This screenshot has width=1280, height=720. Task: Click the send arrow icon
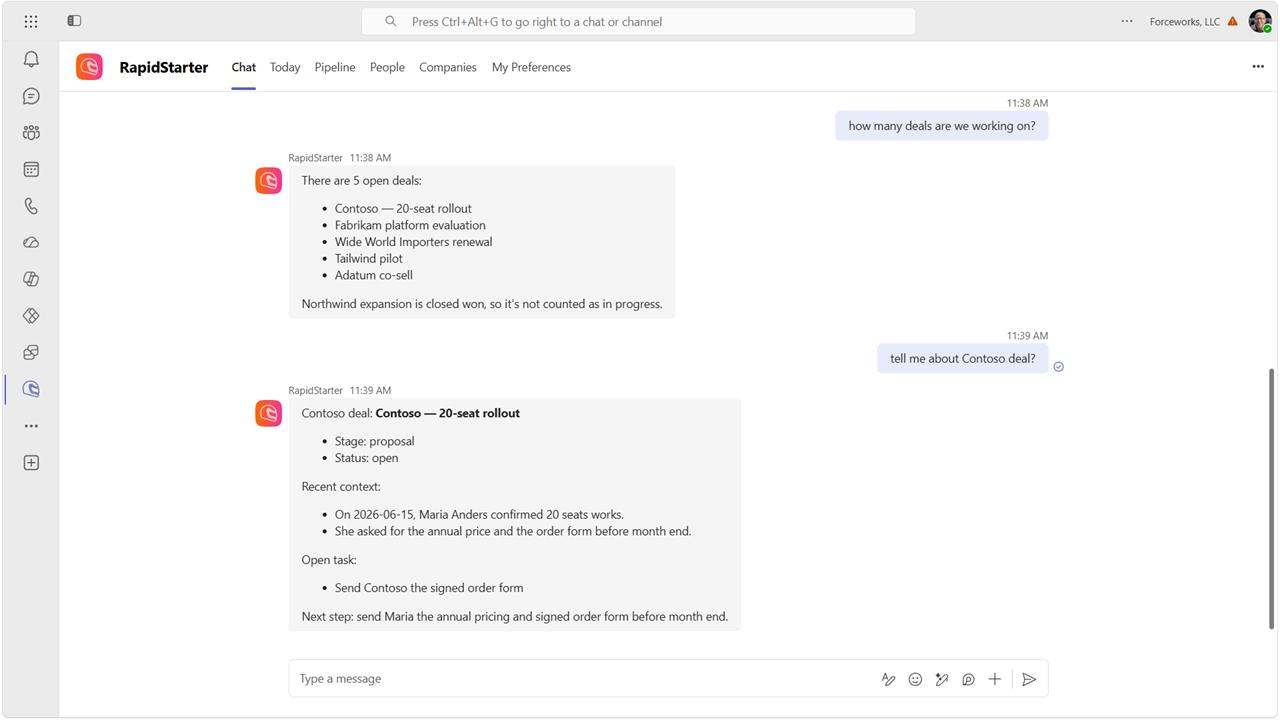[1029, 679]
